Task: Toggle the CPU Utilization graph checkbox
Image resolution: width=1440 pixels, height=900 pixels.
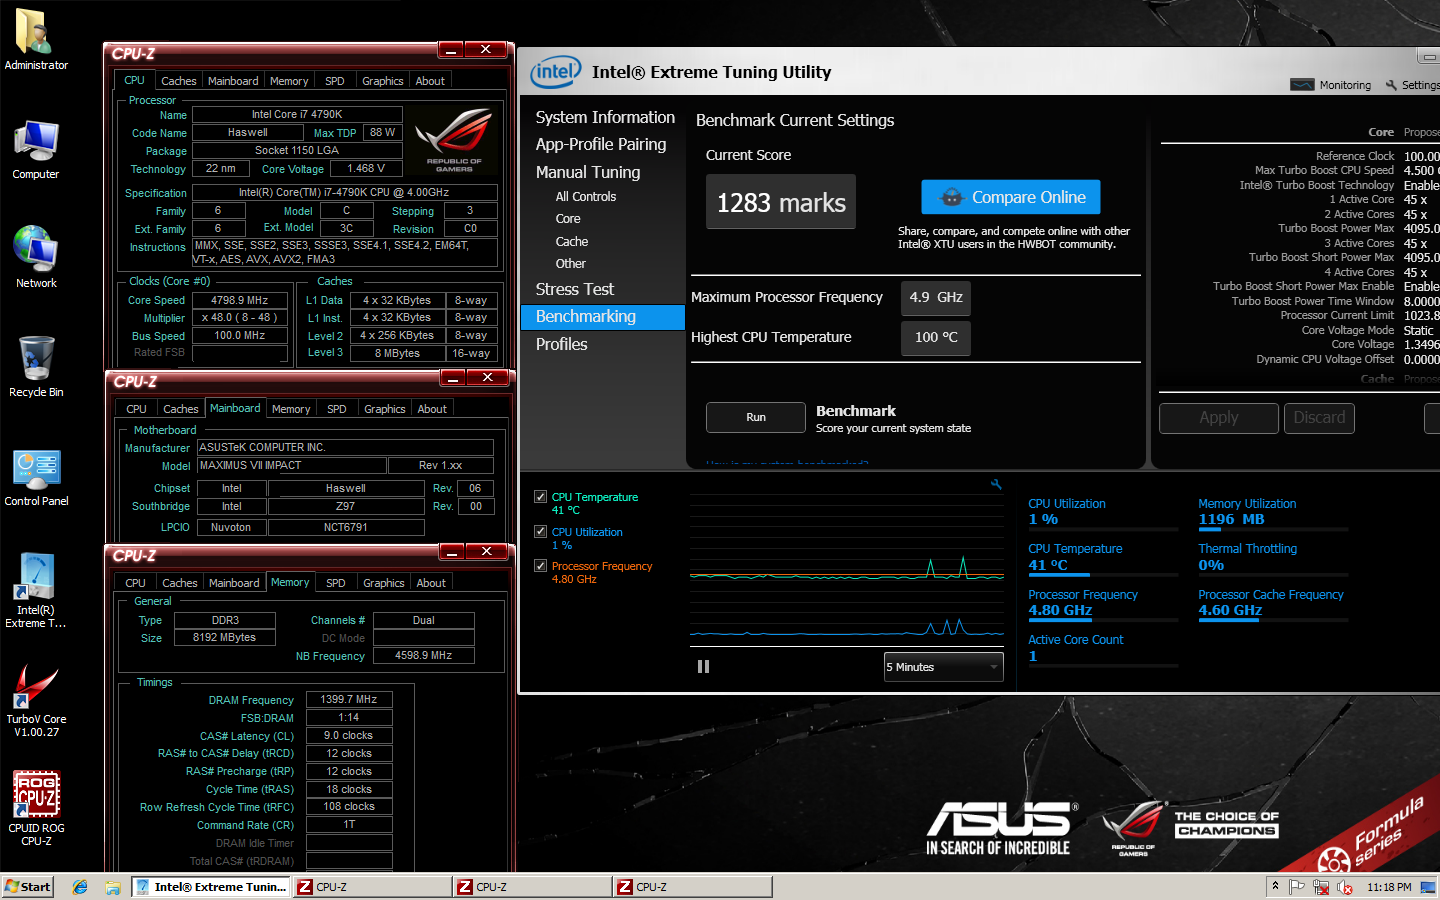Action: coord(541,532)
